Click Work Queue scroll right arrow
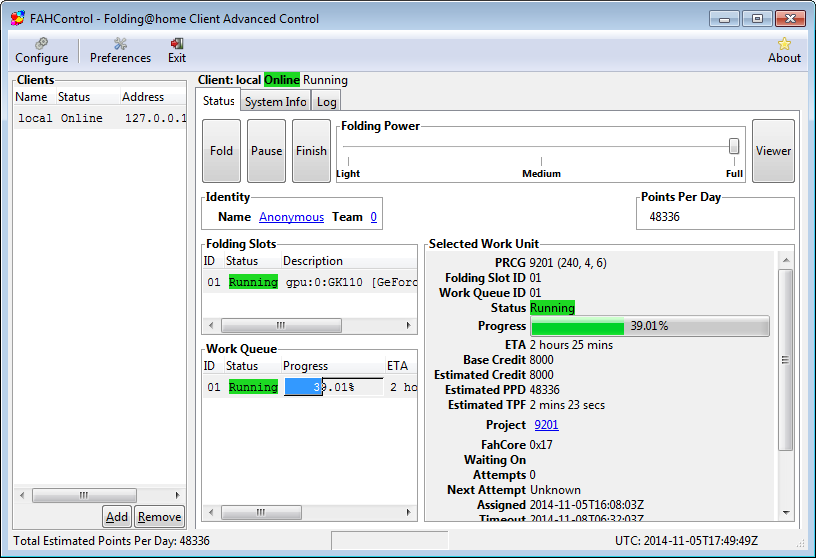This screenshot has height=558, width=816. click(409, 512)
